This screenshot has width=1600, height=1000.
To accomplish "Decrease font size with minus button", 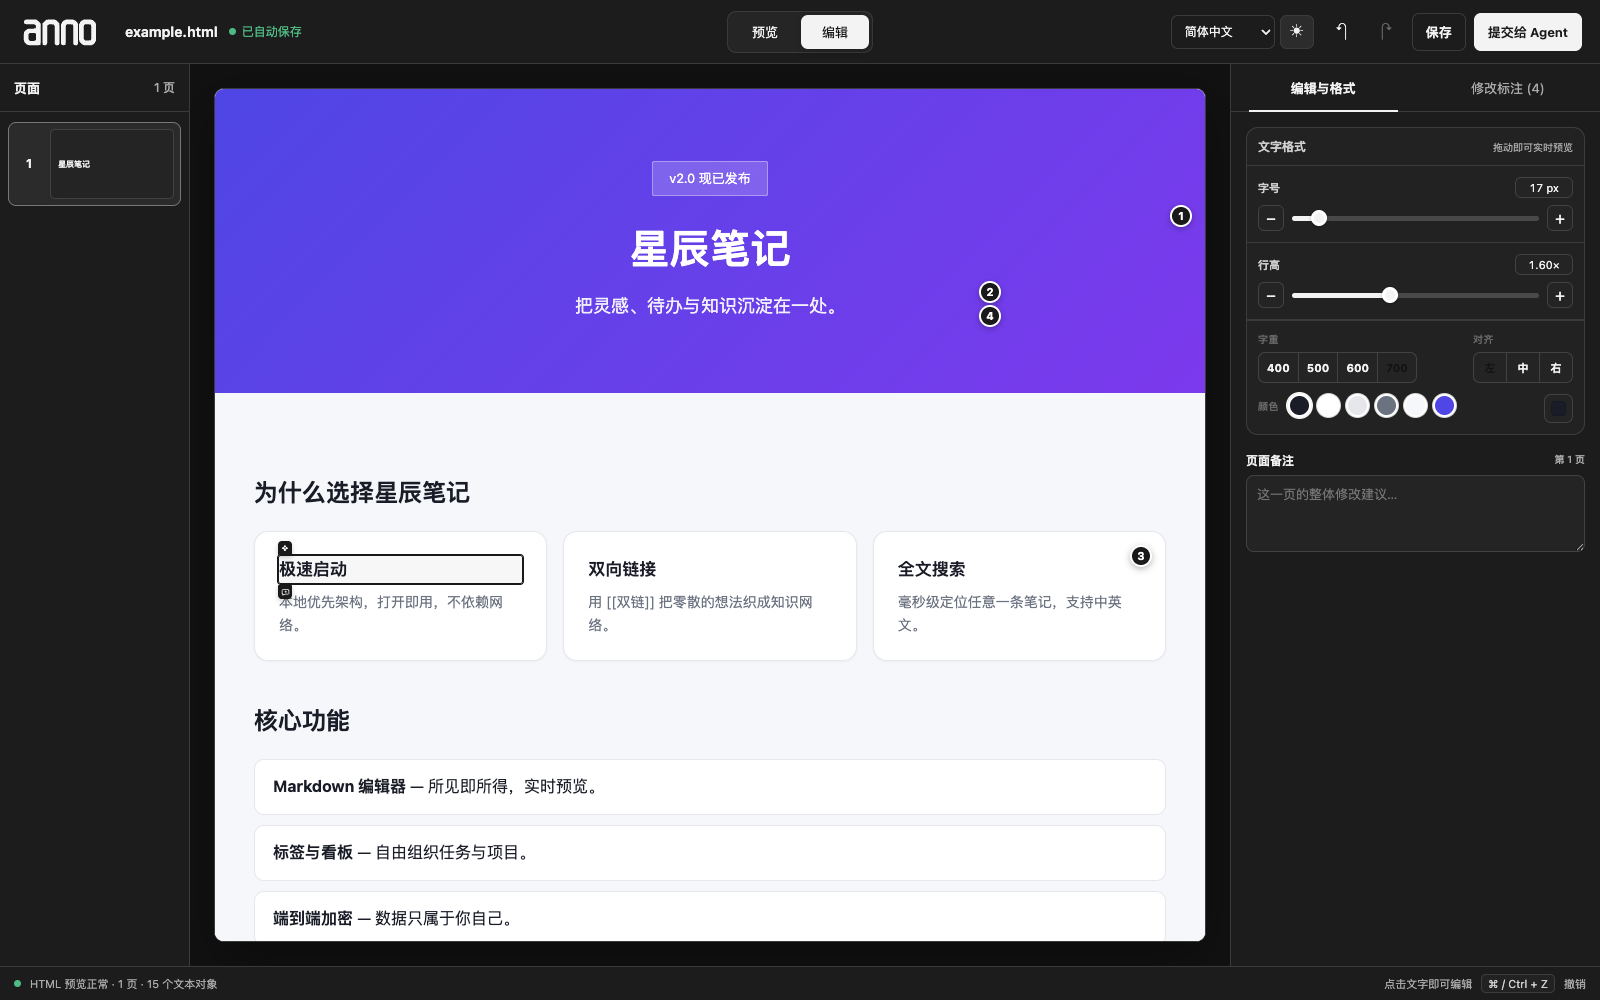I will tap(1271, 219).
